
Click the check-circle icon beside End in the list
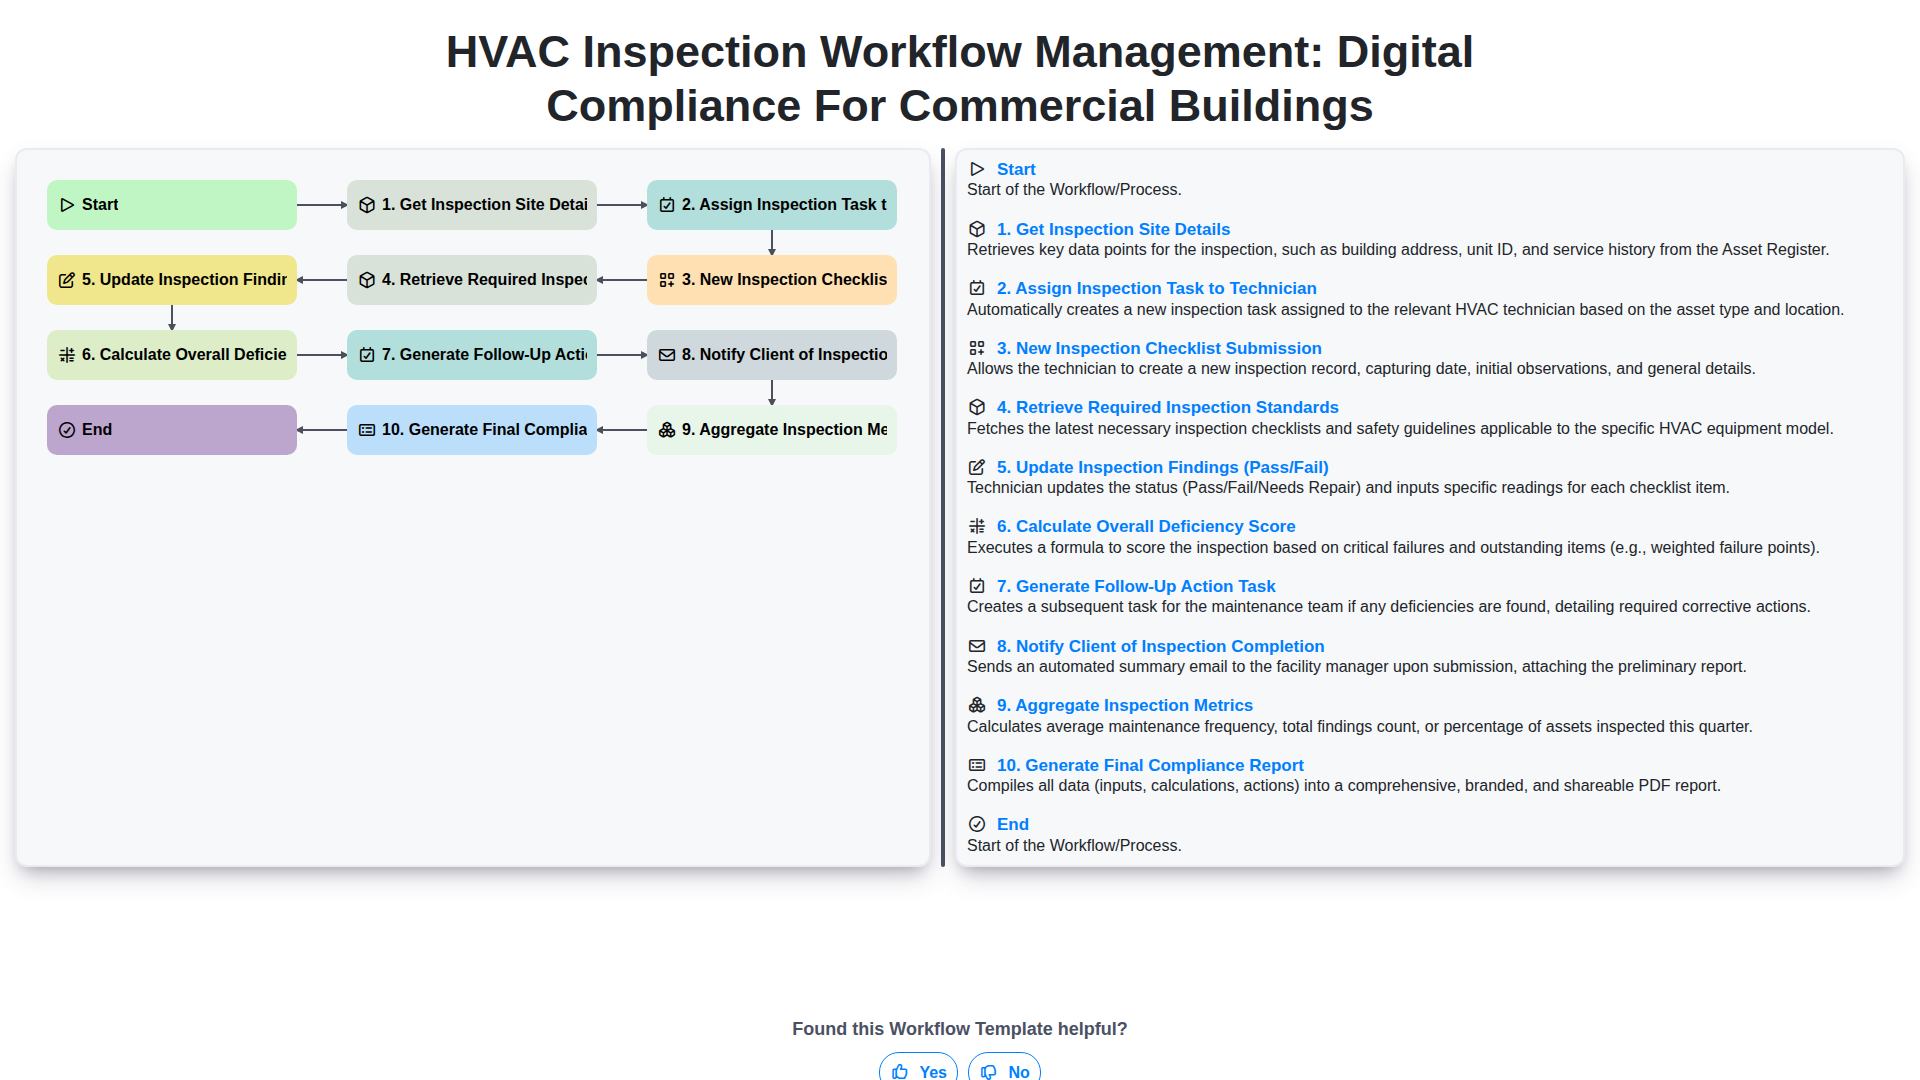[x=977, y=824]
